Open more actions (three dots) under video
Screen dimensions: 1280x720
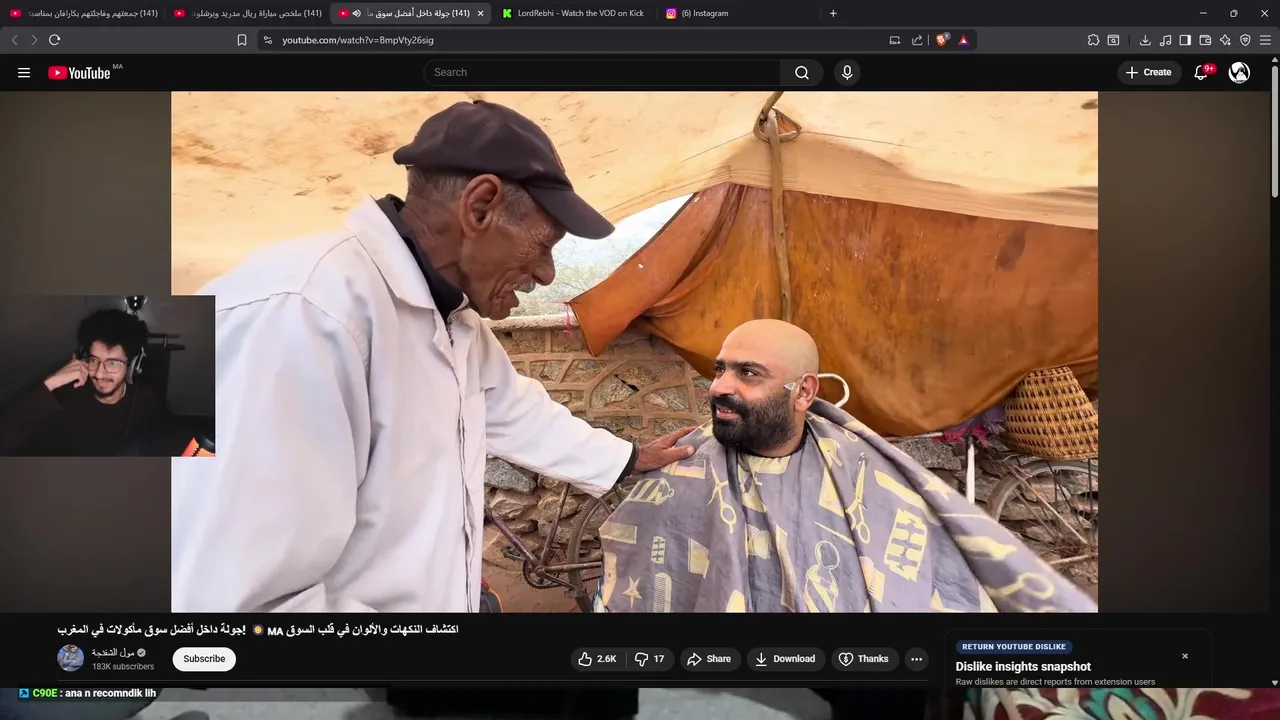click(x=916, y=659)
